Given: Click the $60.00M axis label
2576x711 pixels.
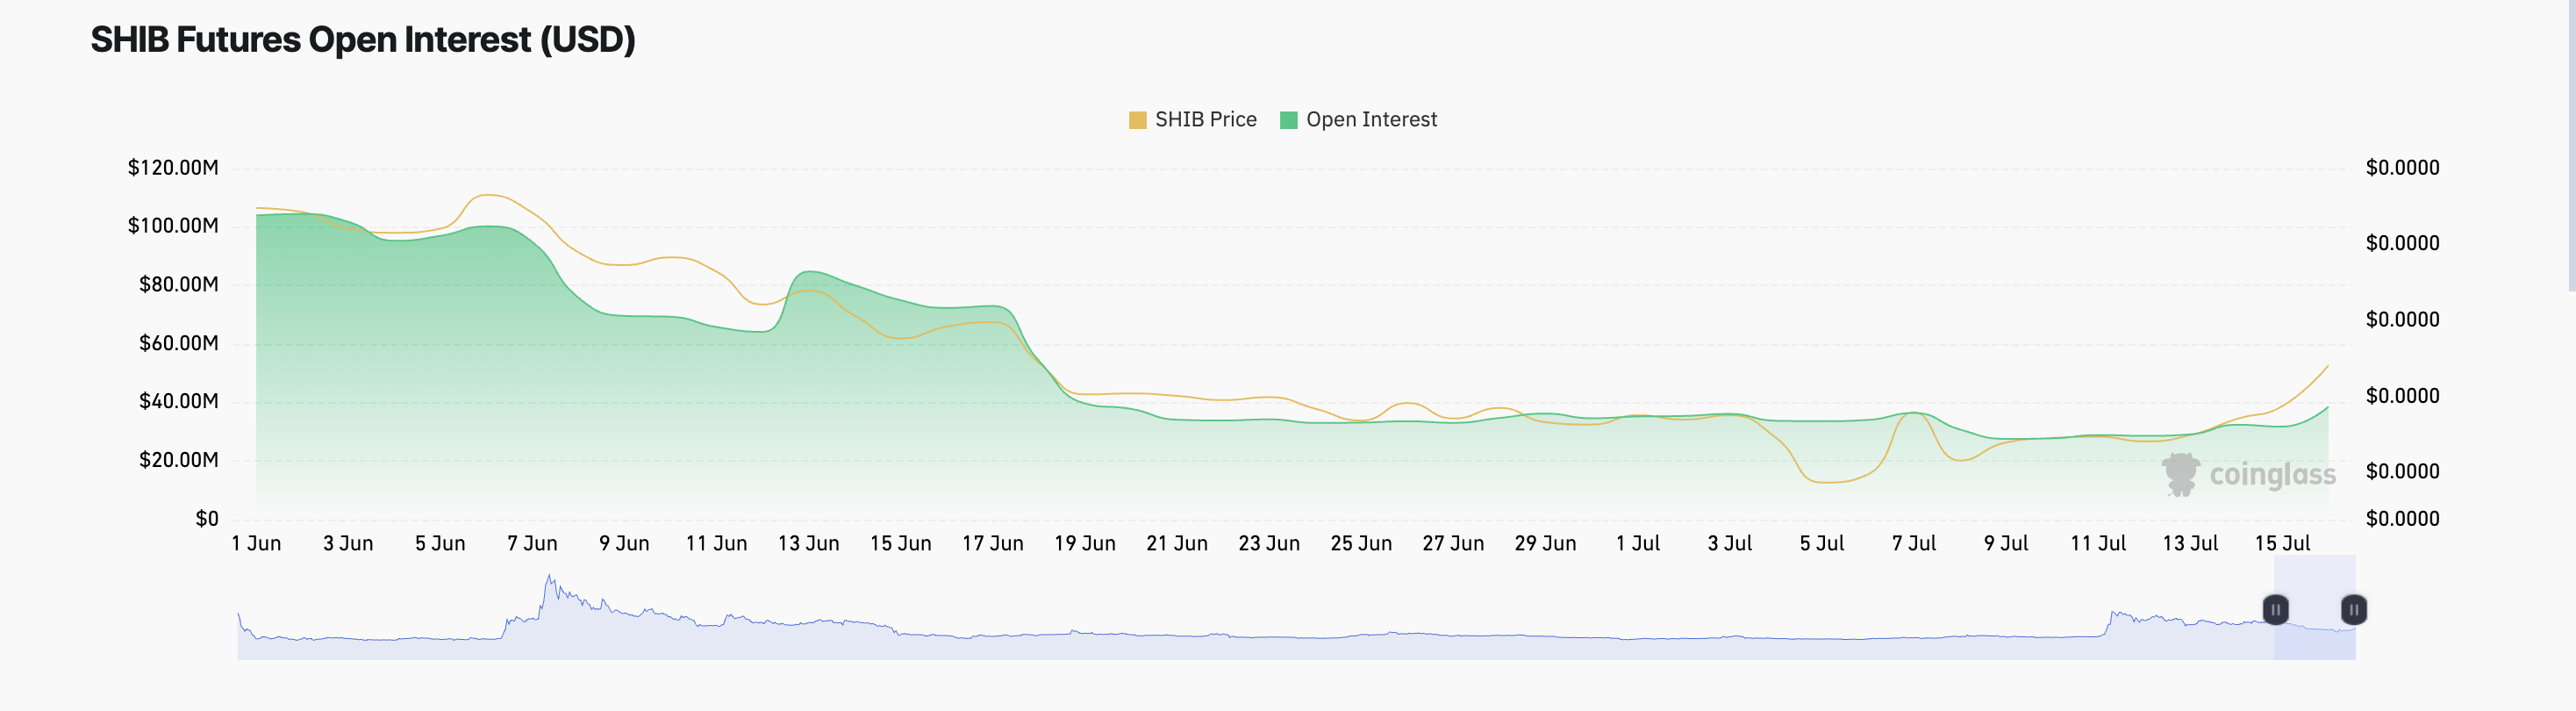Looking at the screenshot, I should click(x=179, y=344).
